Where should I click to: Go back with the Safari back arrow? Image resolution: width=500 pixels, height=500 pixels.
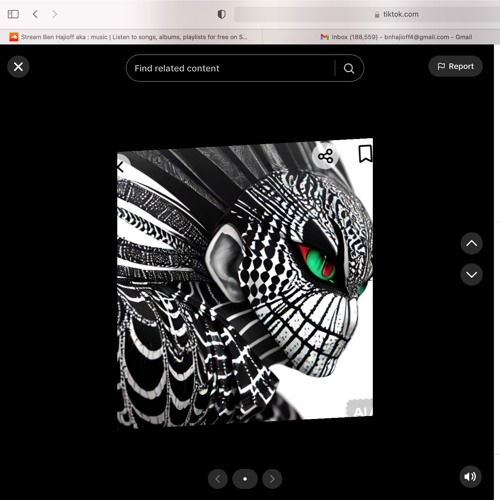tap(35, 14)
